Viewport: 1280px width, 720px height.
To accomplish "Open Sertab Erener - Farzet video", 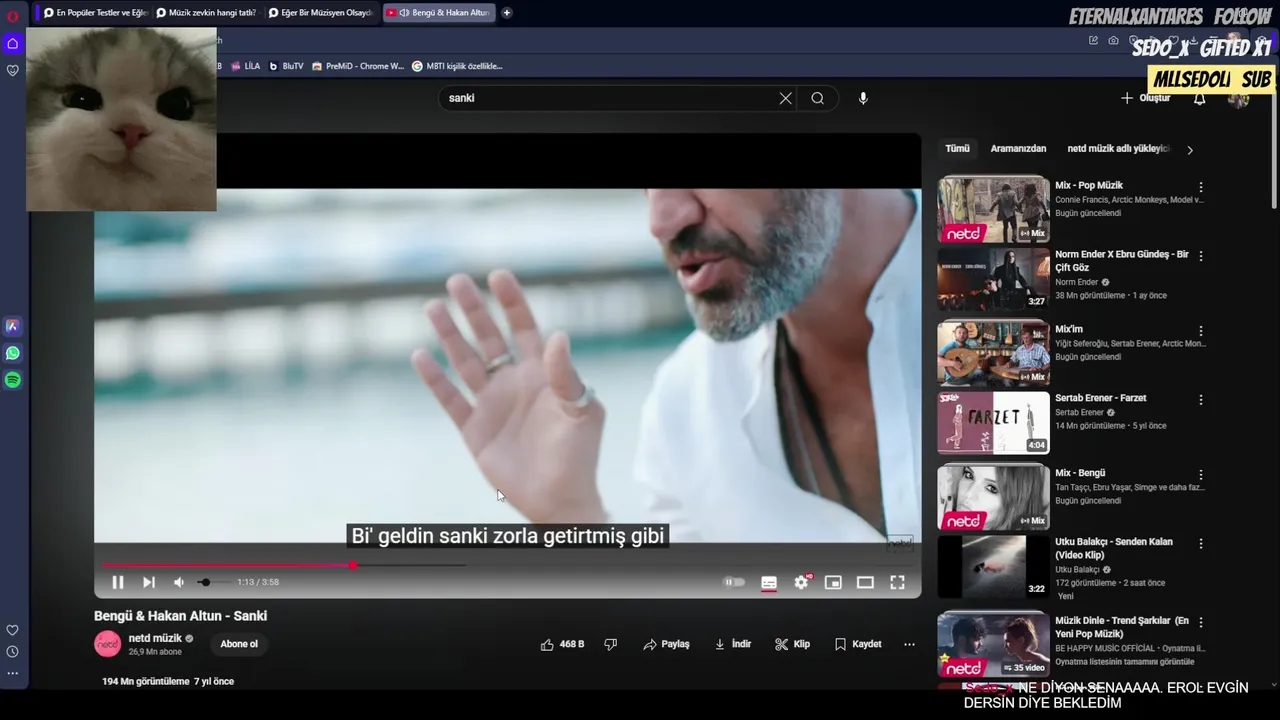I will [x=993, y=422].
